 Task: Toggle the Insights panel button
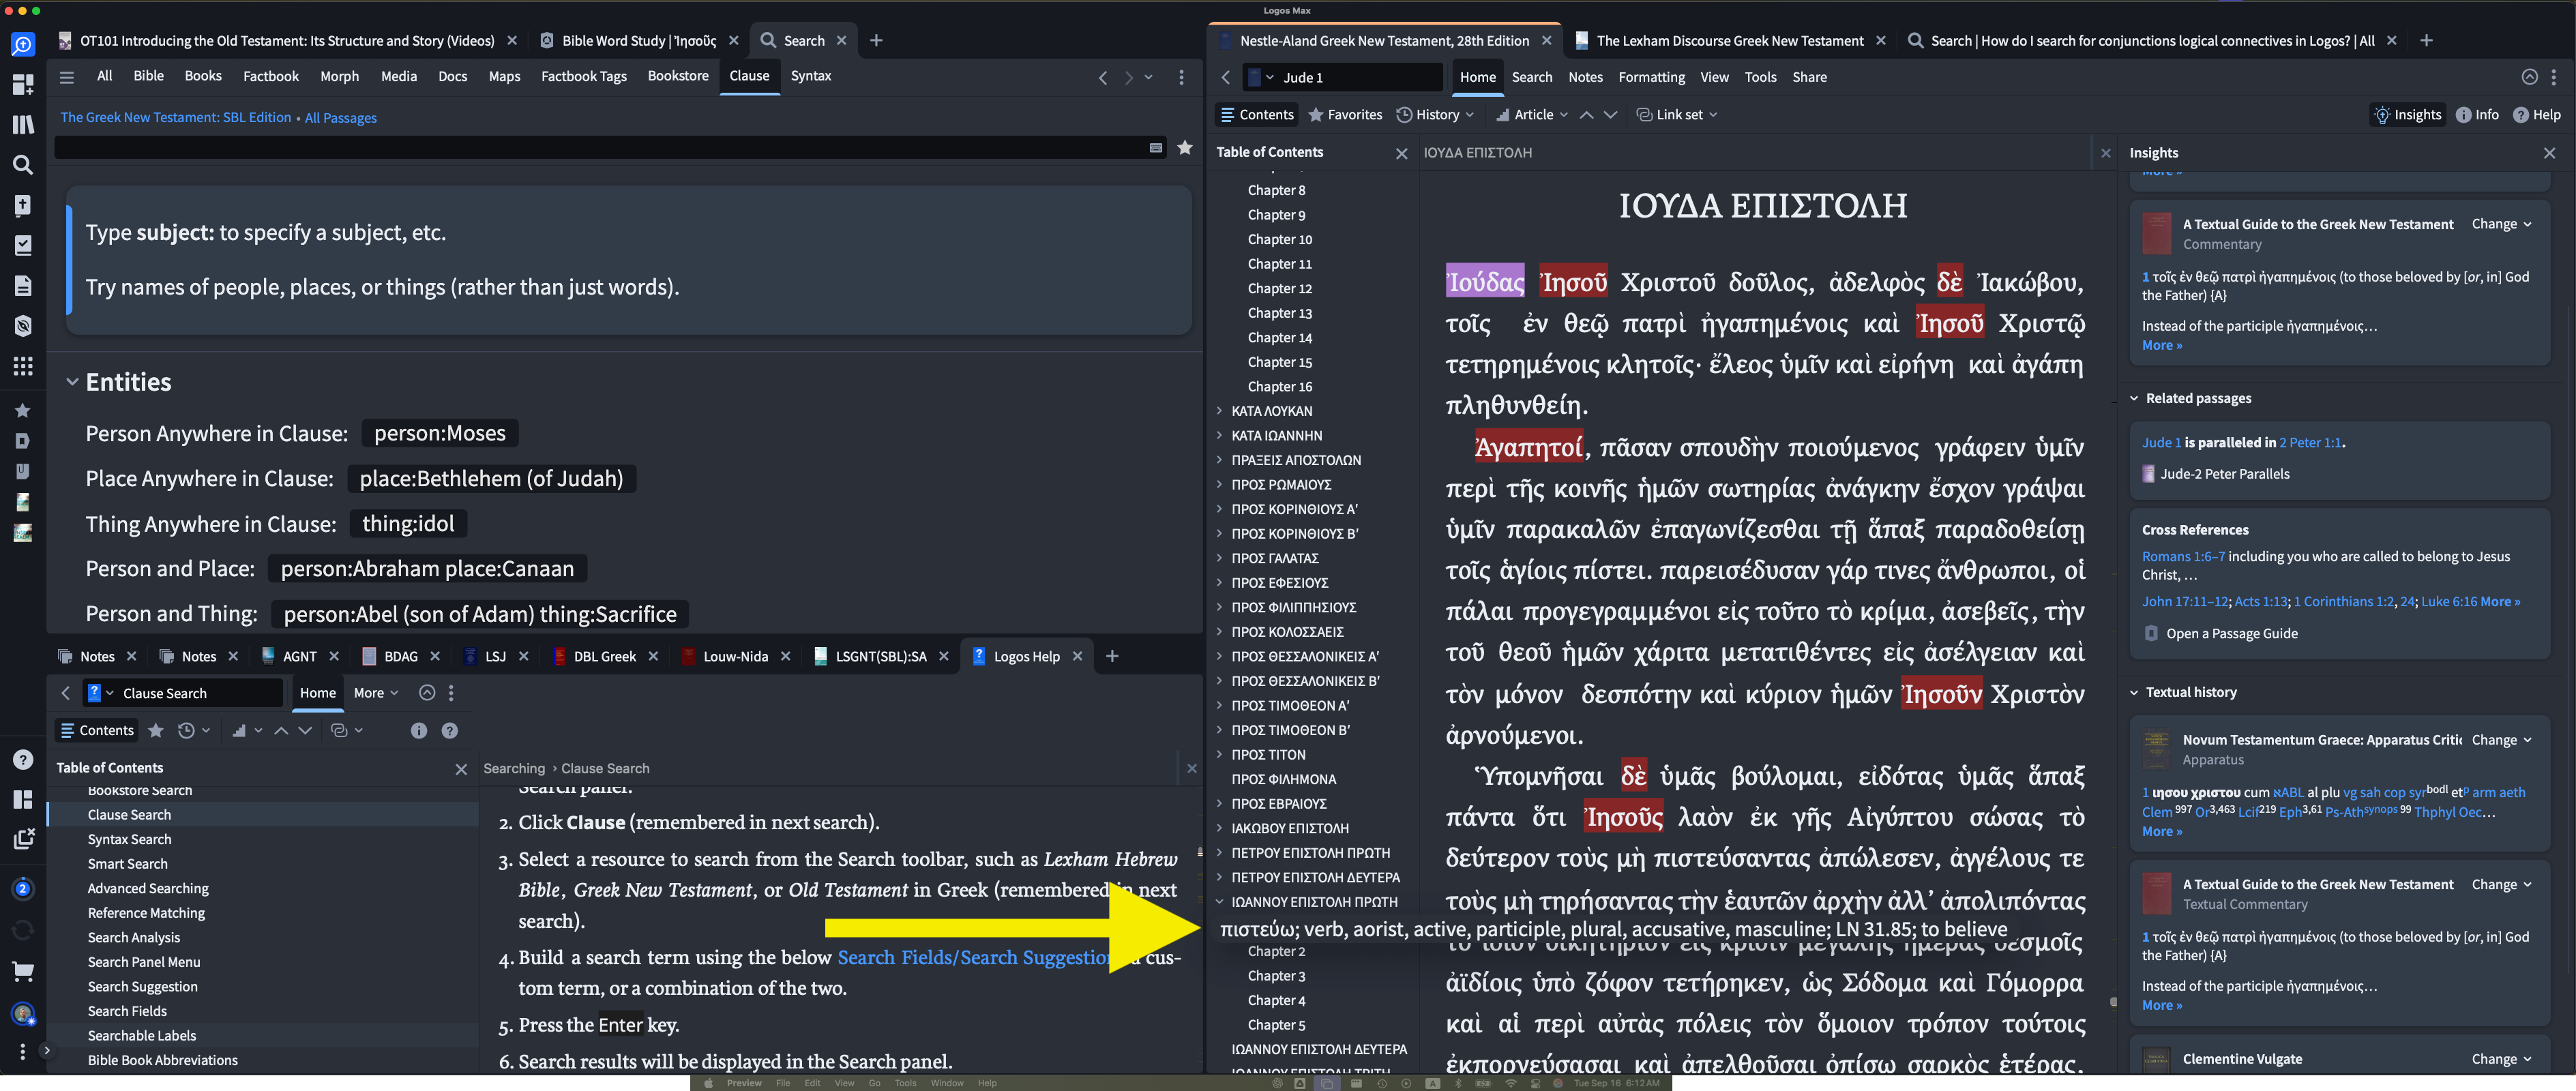[2407, 115]
